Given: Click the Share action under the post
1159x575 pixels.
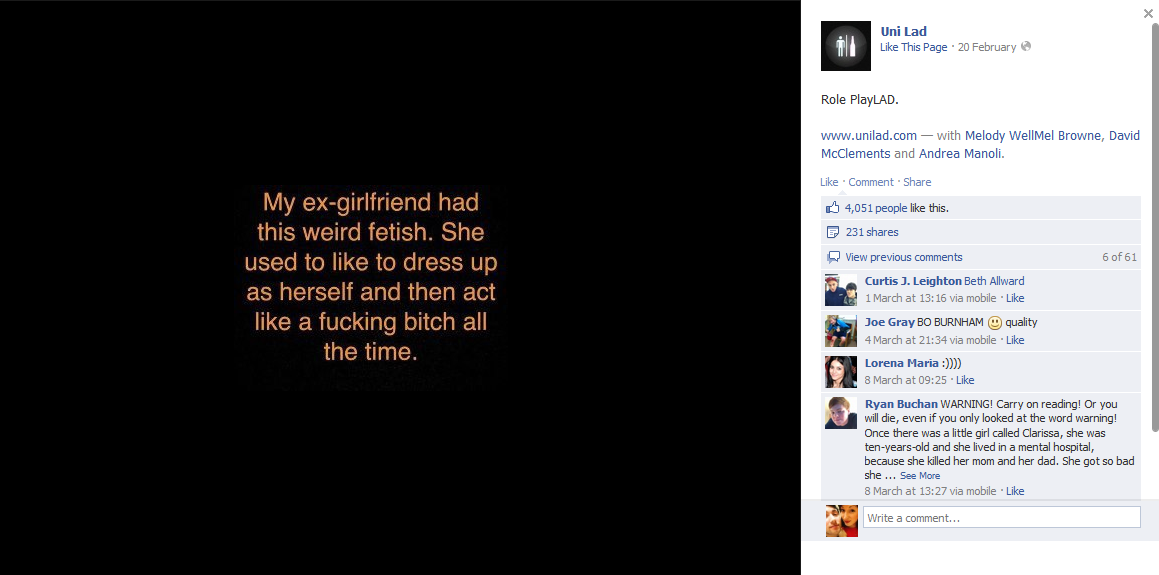Looking at the screenshot, I should point(917,182).
